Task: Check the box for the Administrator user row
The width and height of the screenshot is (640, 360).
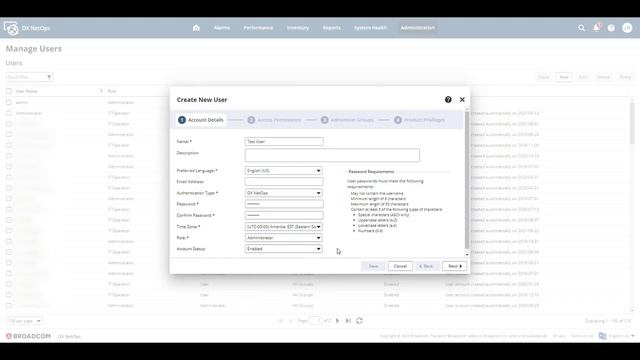Action: pos(9,113)
